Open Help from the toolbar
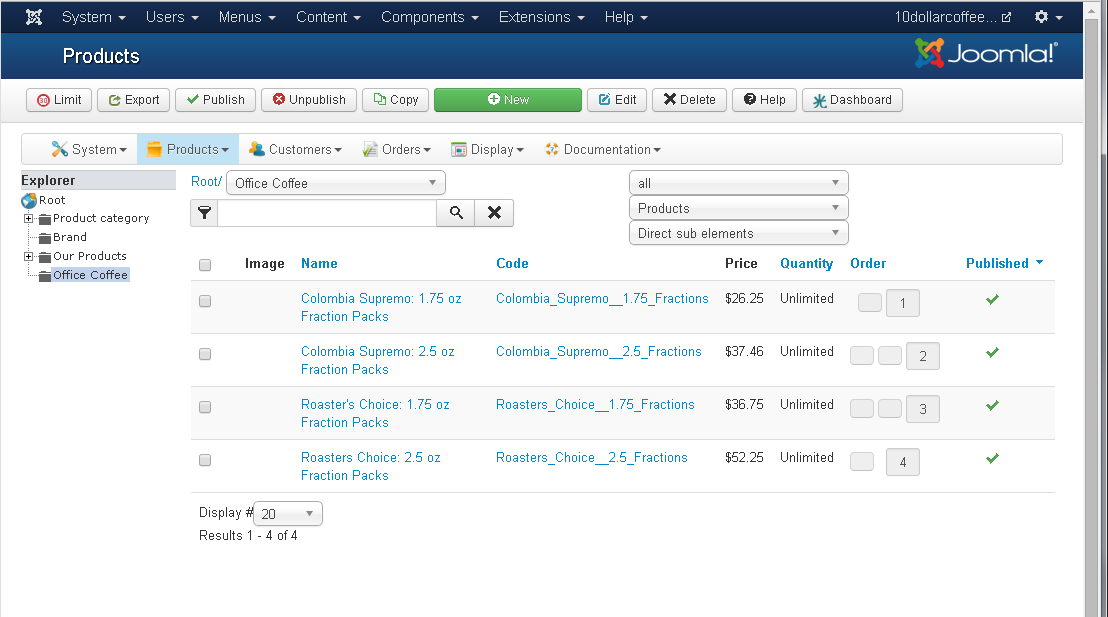Viewport: 1108px width, 617px height. click(x=765, y=100)
